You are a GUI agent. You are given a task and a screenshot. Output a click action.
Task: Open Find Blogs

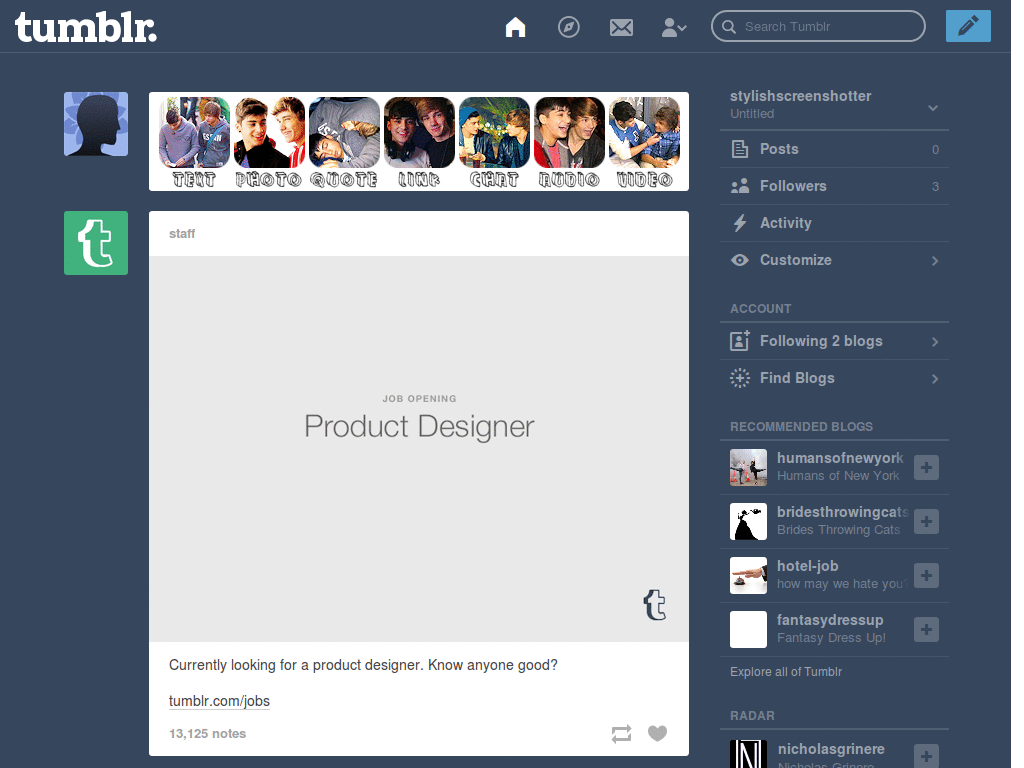pyautogui.click(x=834, y=378)
